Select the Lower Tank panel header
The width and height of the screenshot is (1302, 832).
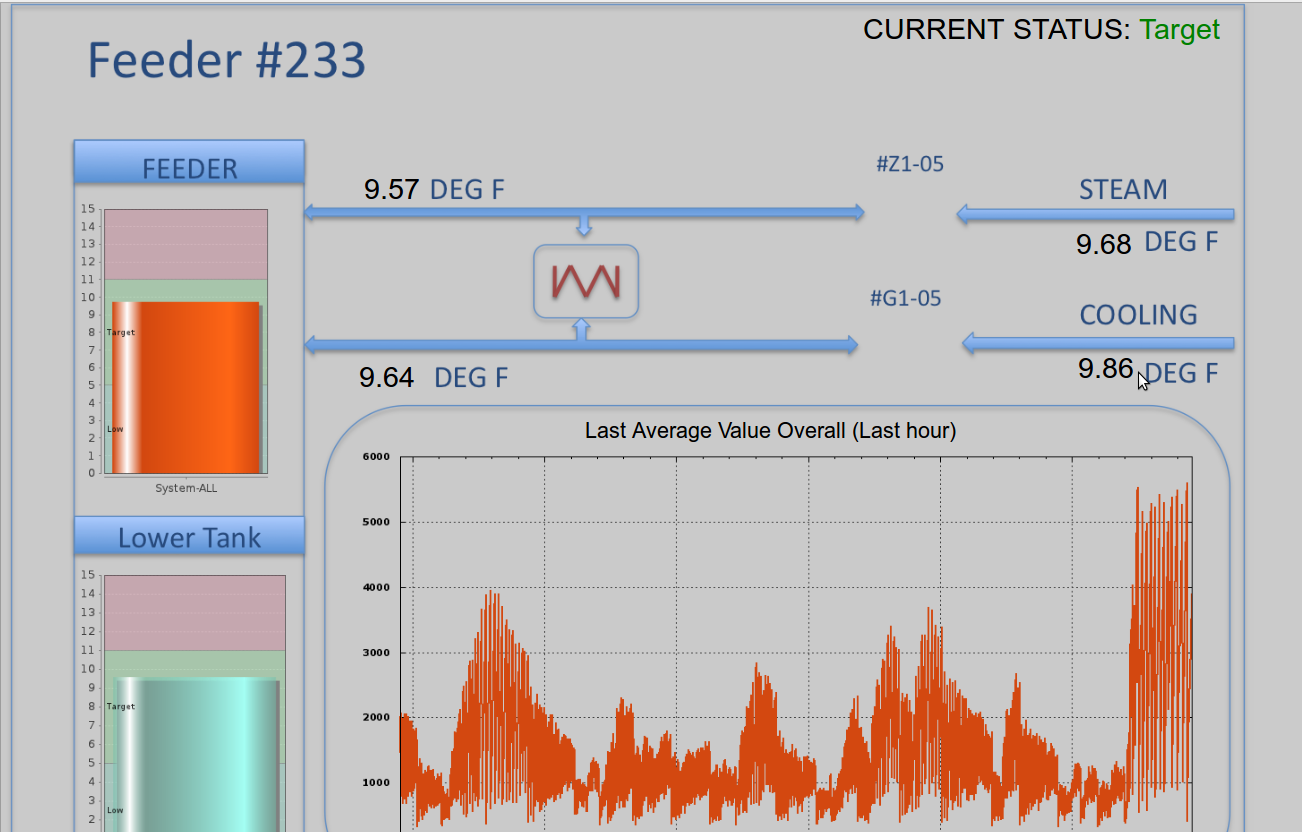189,536
